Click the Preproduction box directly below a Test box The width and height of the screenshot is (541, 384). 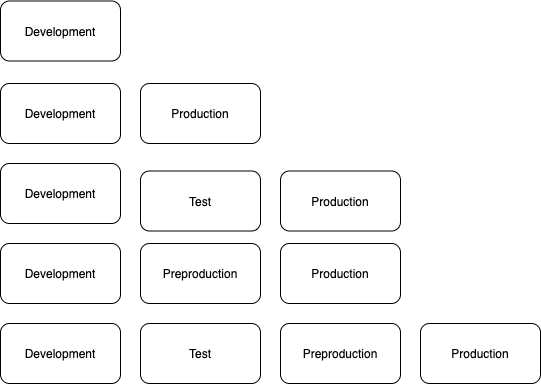[200, 274]
